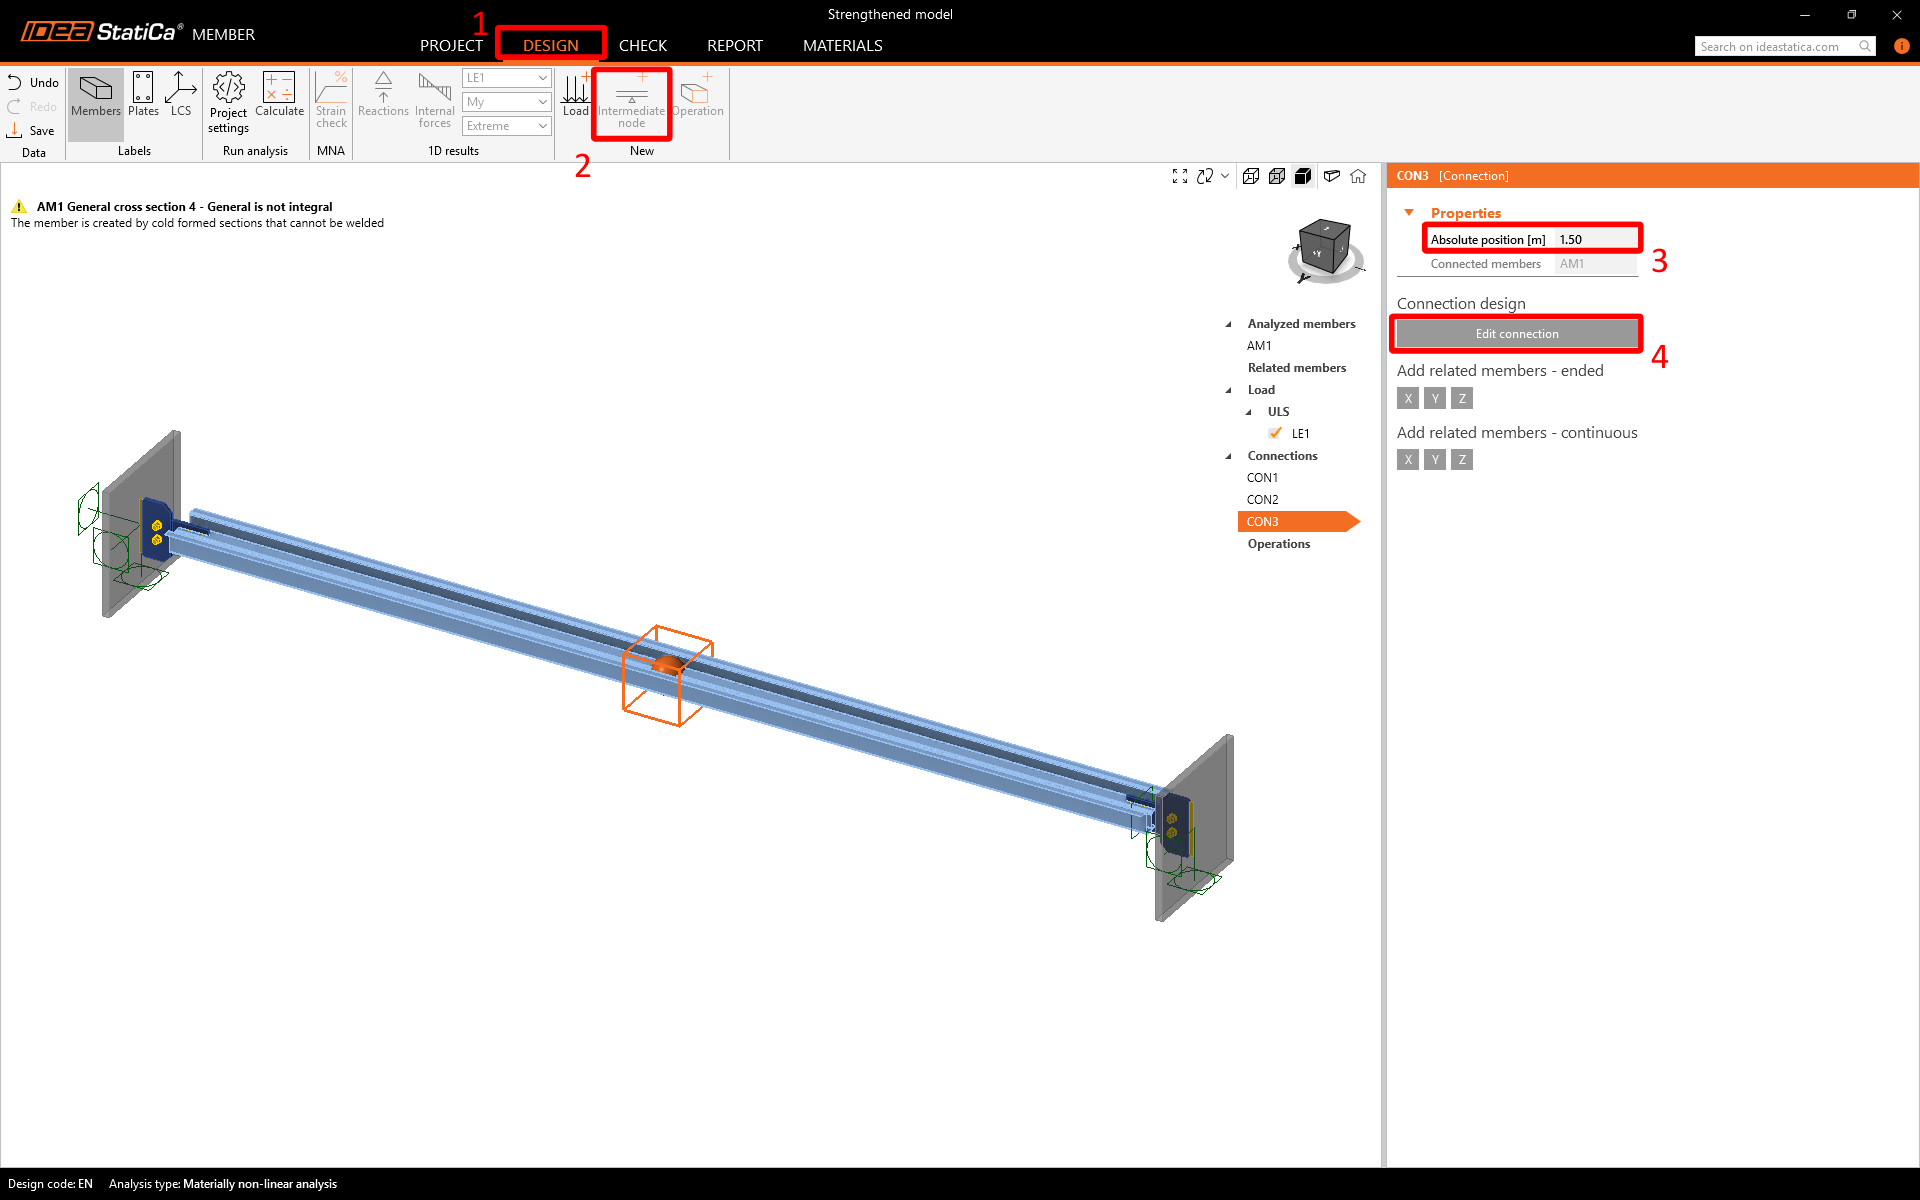The image size is (1920, 1200).
Task: Add ended related member in X
Action: (x=1408, y=398)
